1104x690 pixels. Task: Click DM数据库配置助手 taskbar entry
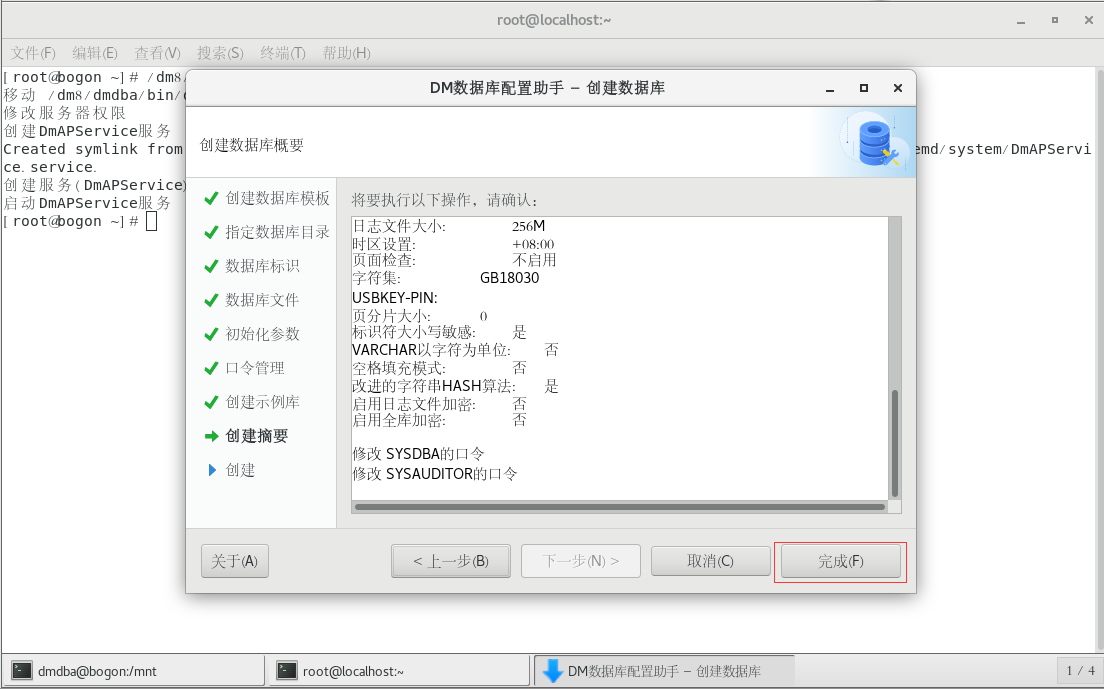[664, 671]
